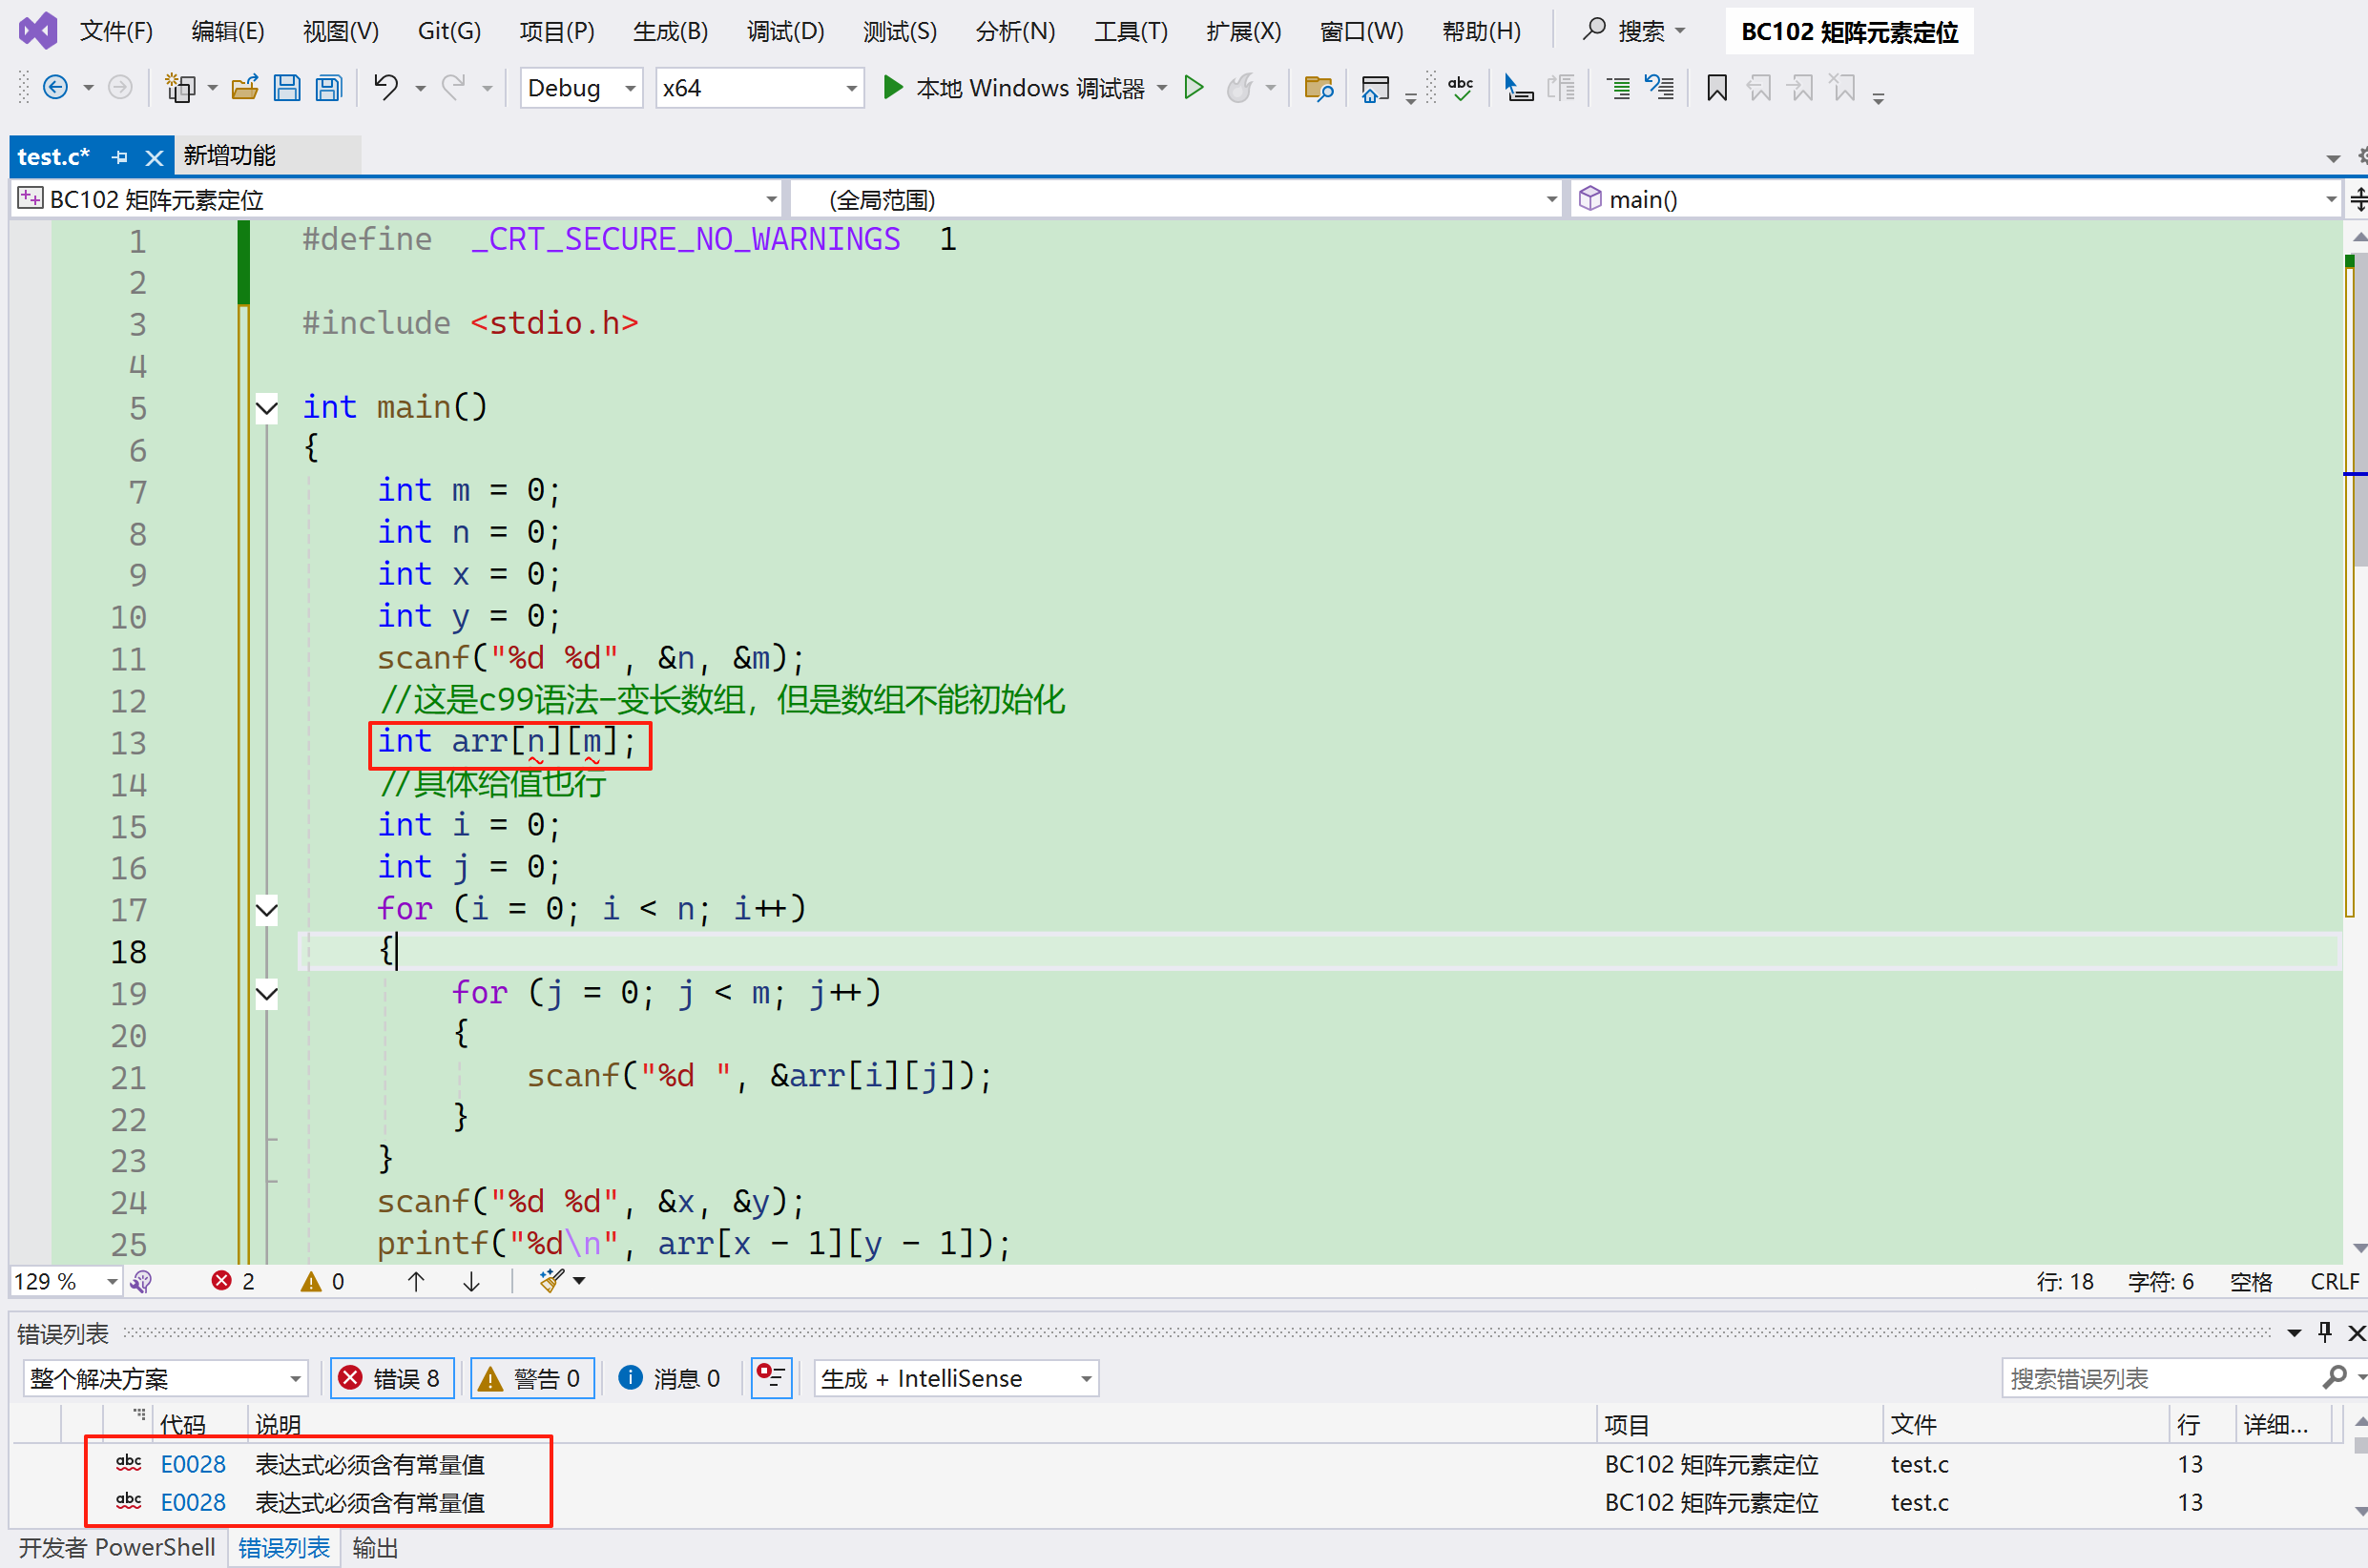Image resolution: width=2368 pixels, height=1568 pixels.
Task: Click the bookmark toggle icon in toolbar
Action: pos(1716,88)
